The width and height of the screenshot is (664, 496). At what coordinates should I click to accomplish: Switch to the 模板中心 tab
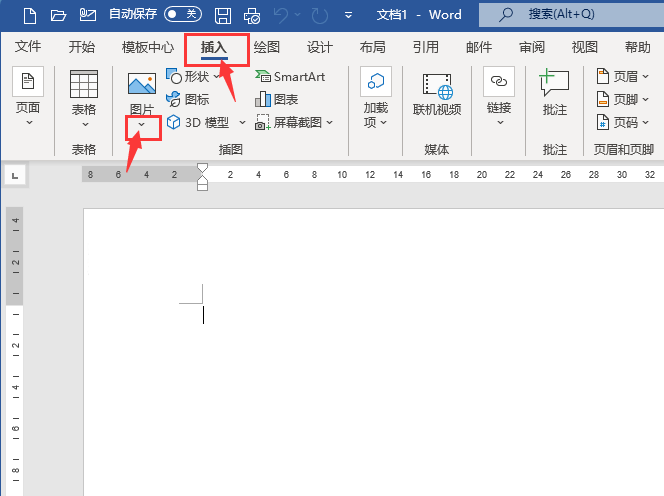(148, 47)
